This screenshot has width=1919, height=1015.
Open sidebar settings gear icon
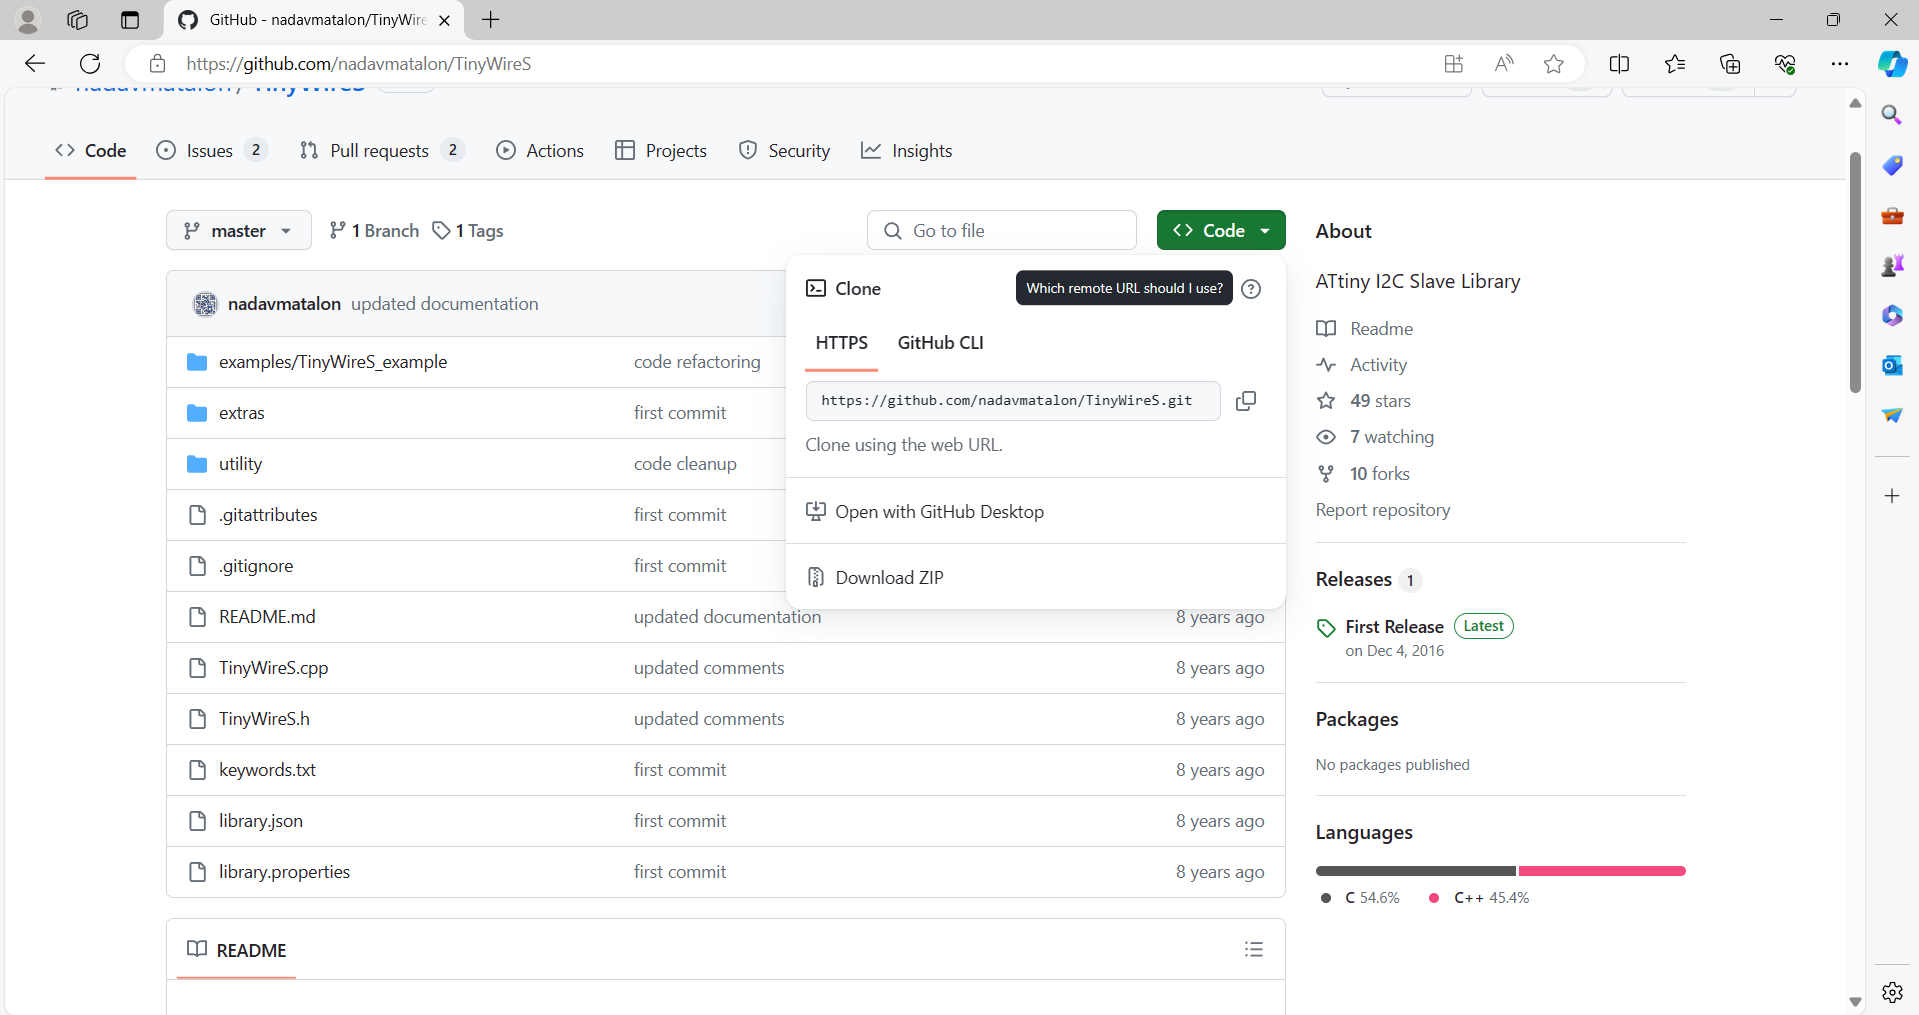point(1892,992)
